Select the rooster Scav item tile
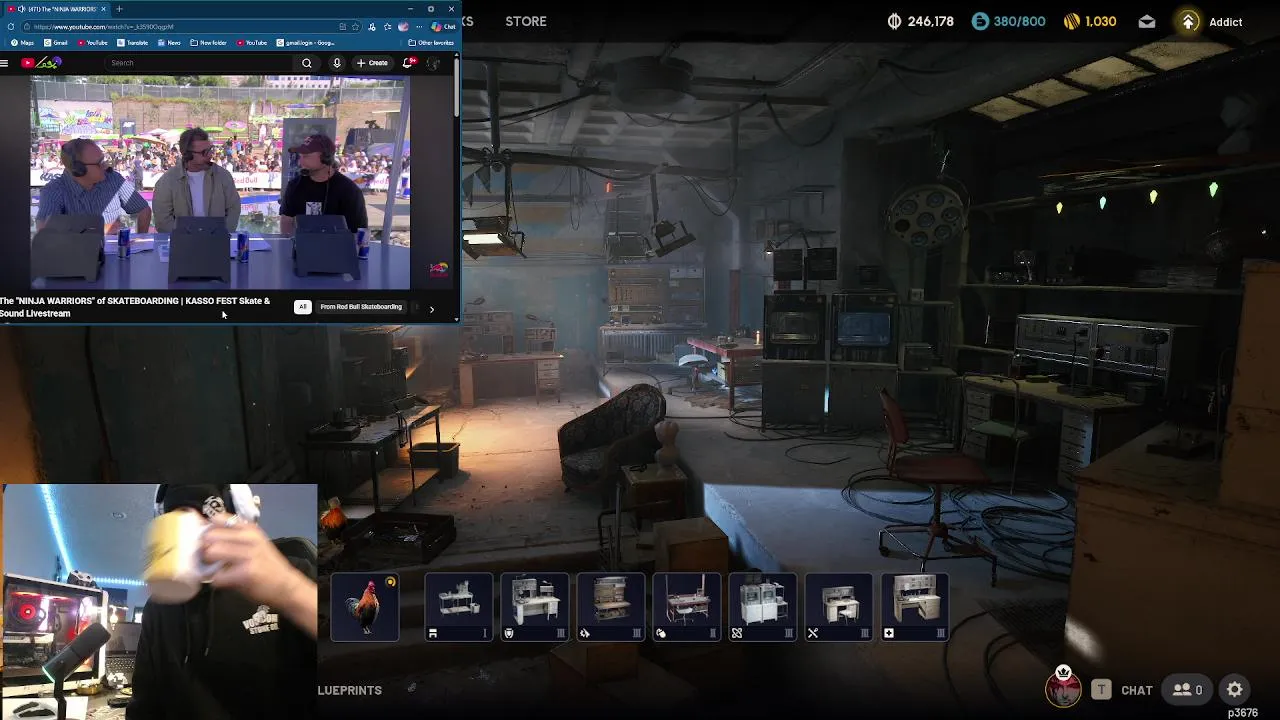 (x=365, y=607)
